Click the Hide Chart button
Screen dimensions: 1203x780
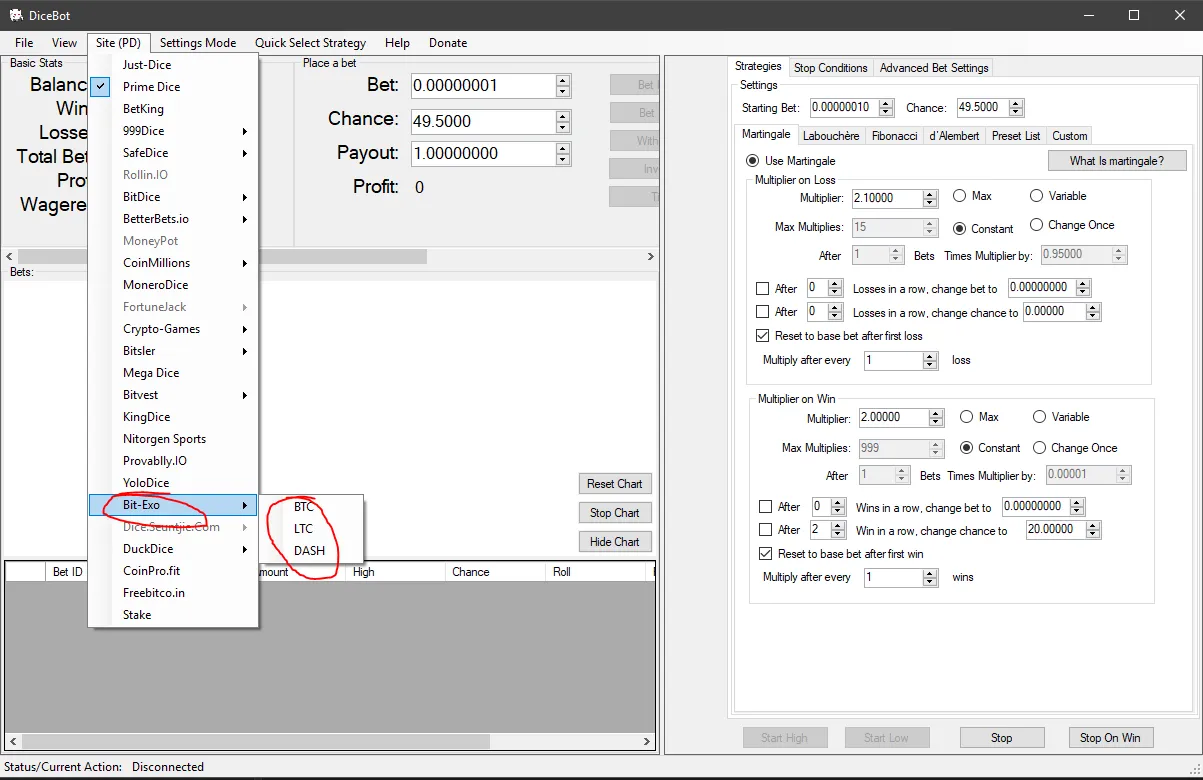pos(615,542)
